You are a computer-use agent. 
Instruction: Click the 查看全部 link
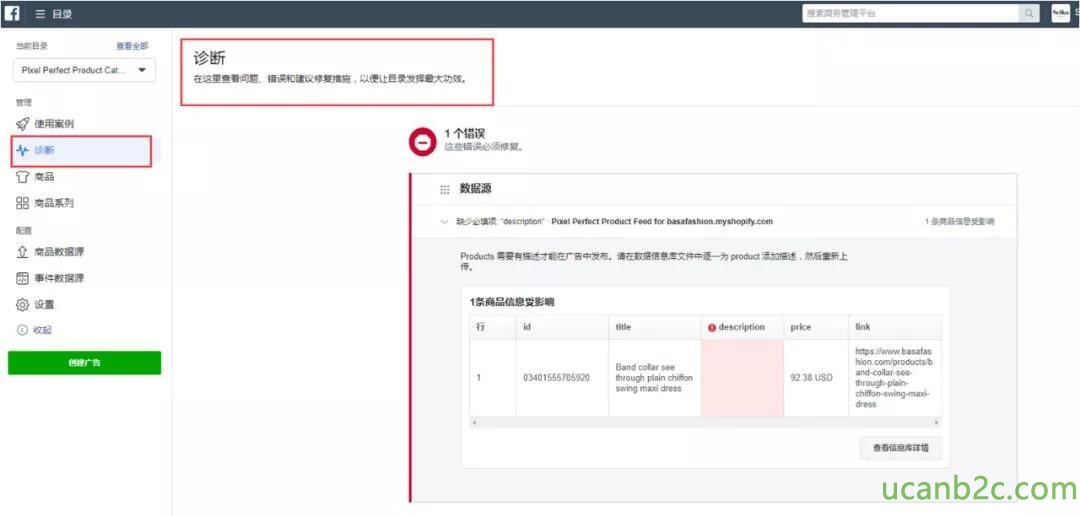coord(132,46)
